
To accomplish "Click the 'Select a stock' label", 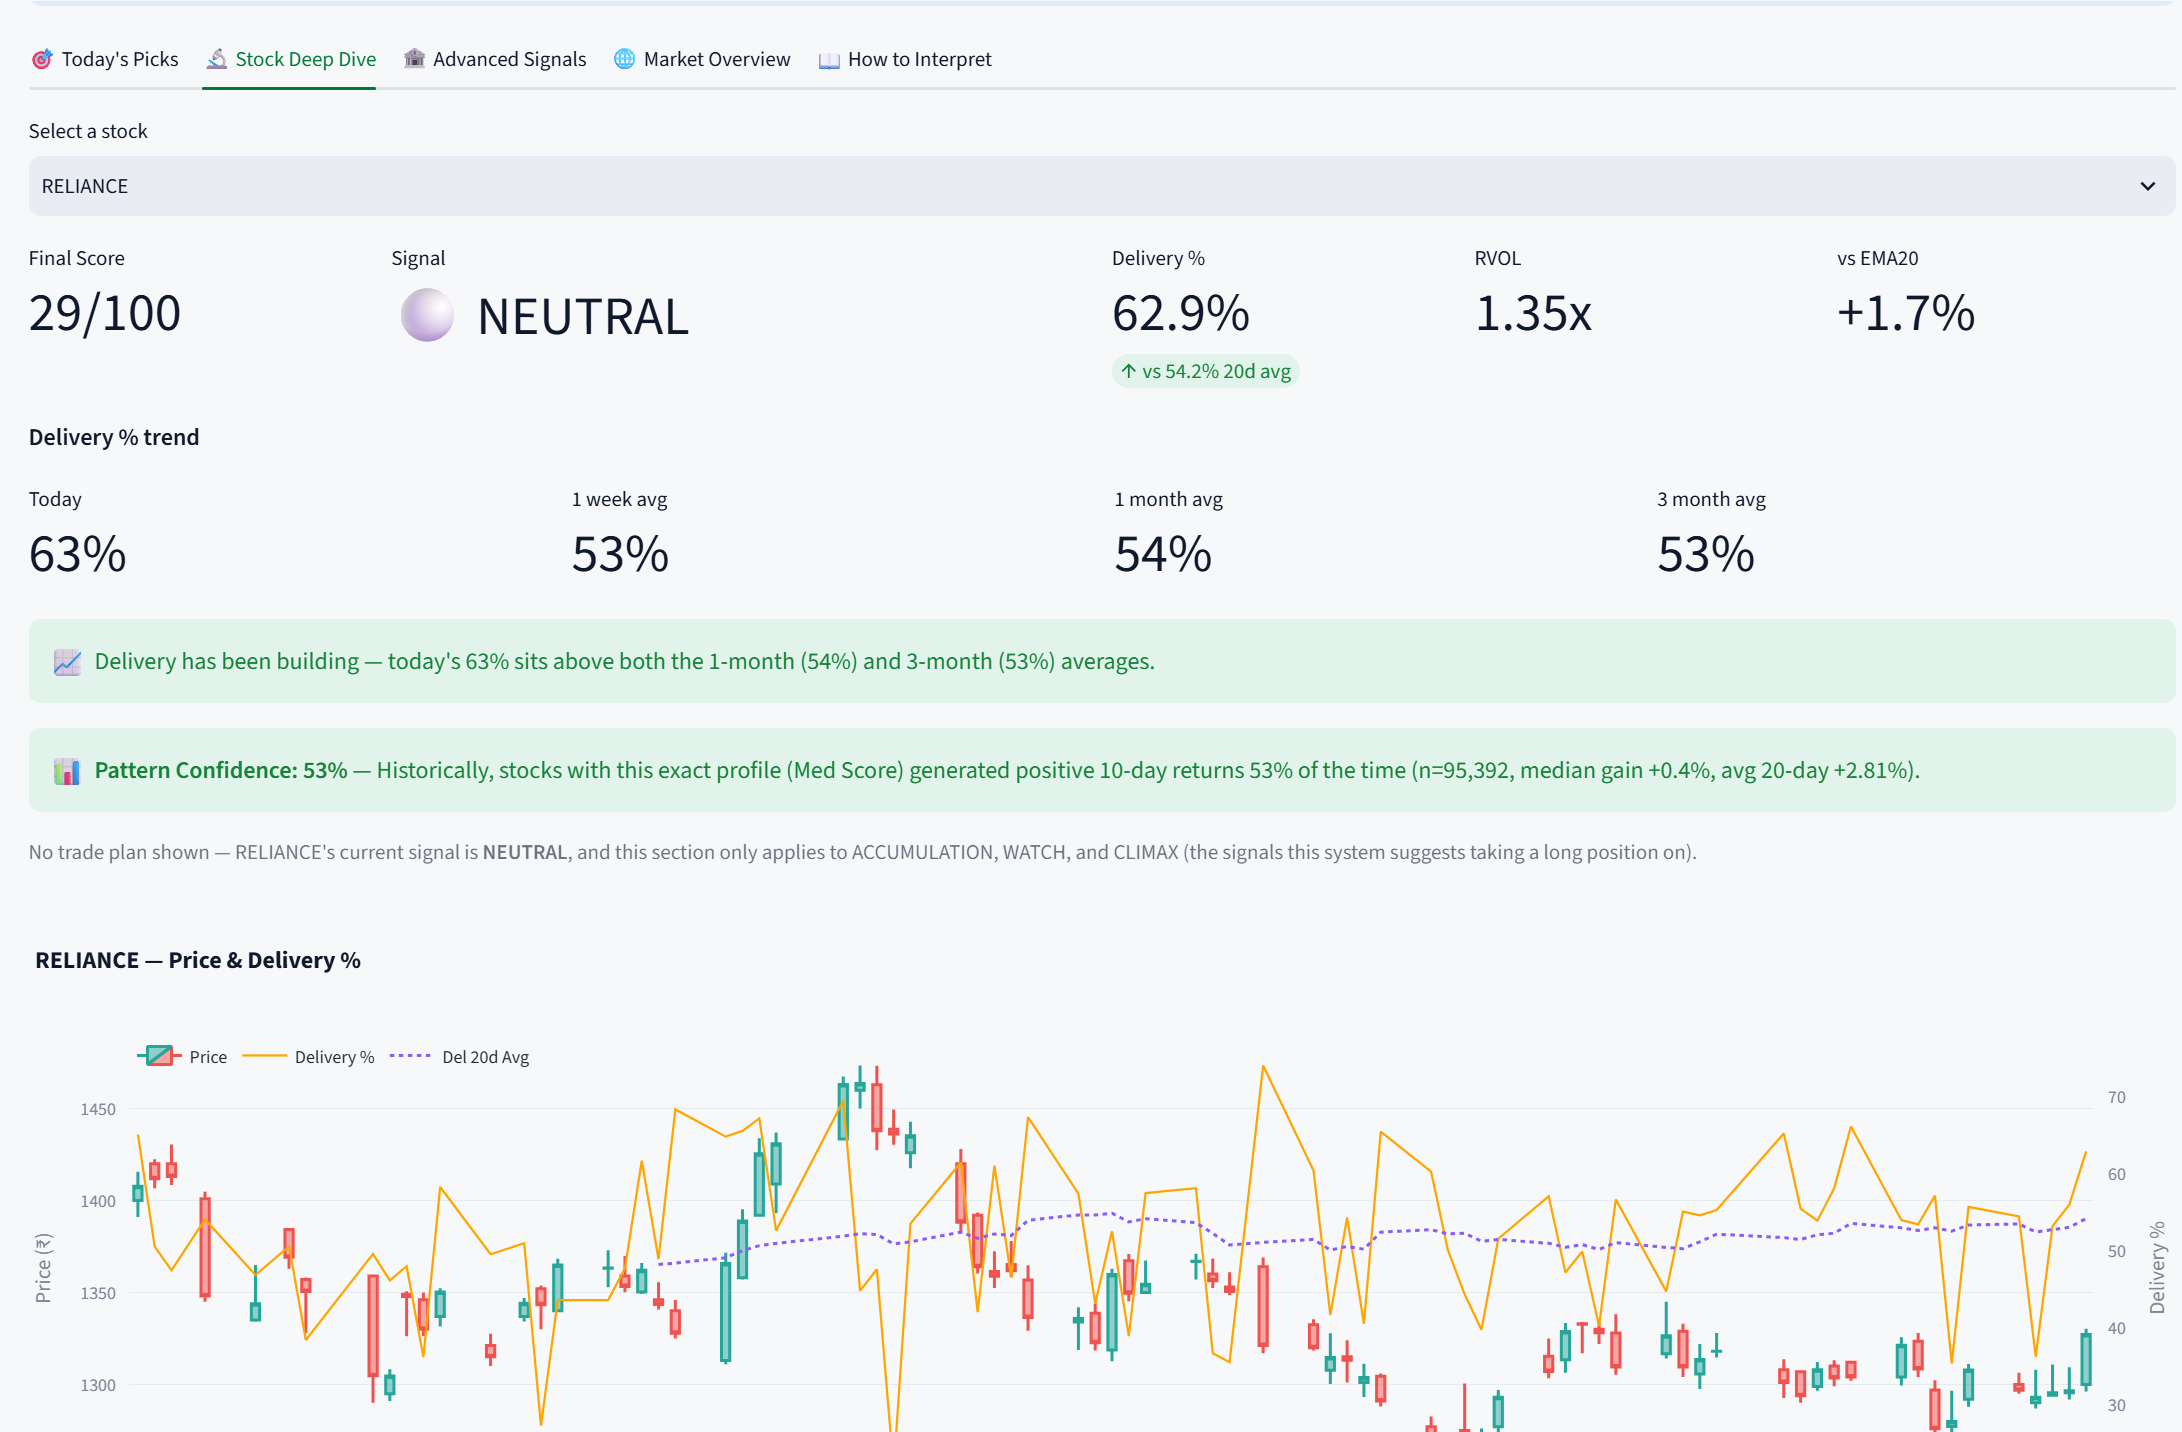I will (x=88, y=131).
